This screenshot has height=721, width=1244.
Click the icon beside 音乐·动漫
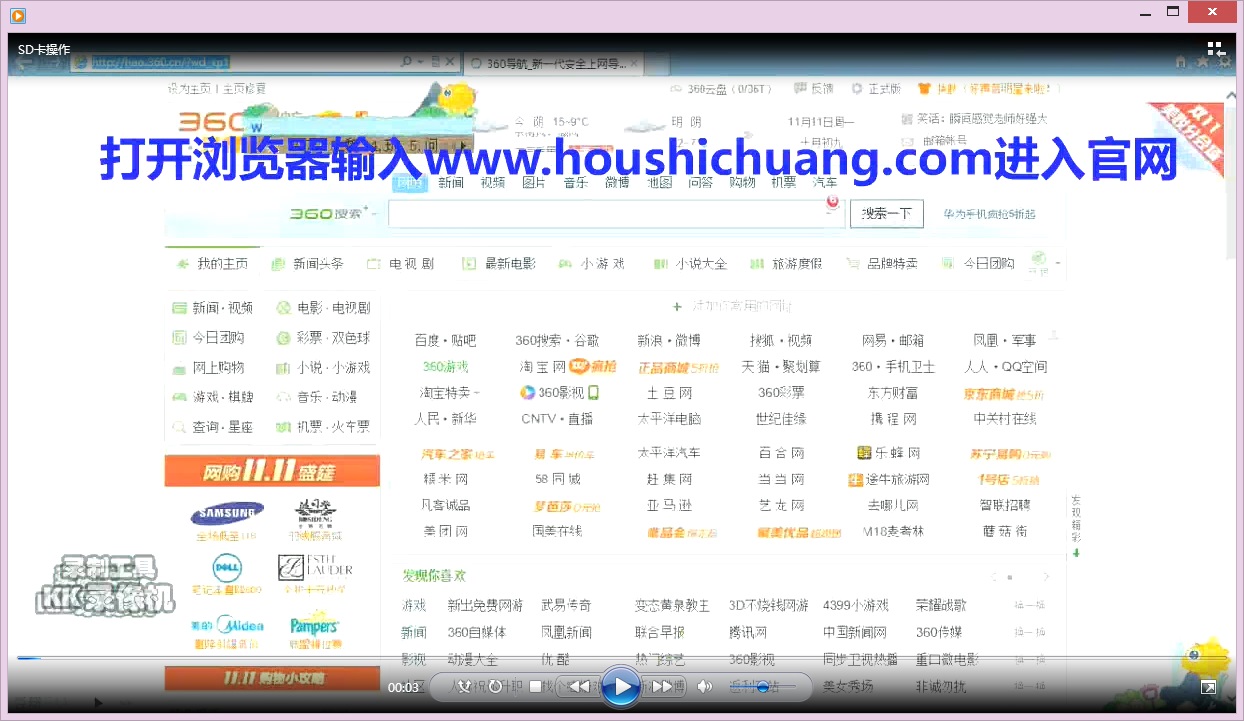click(x=284, y=397)
